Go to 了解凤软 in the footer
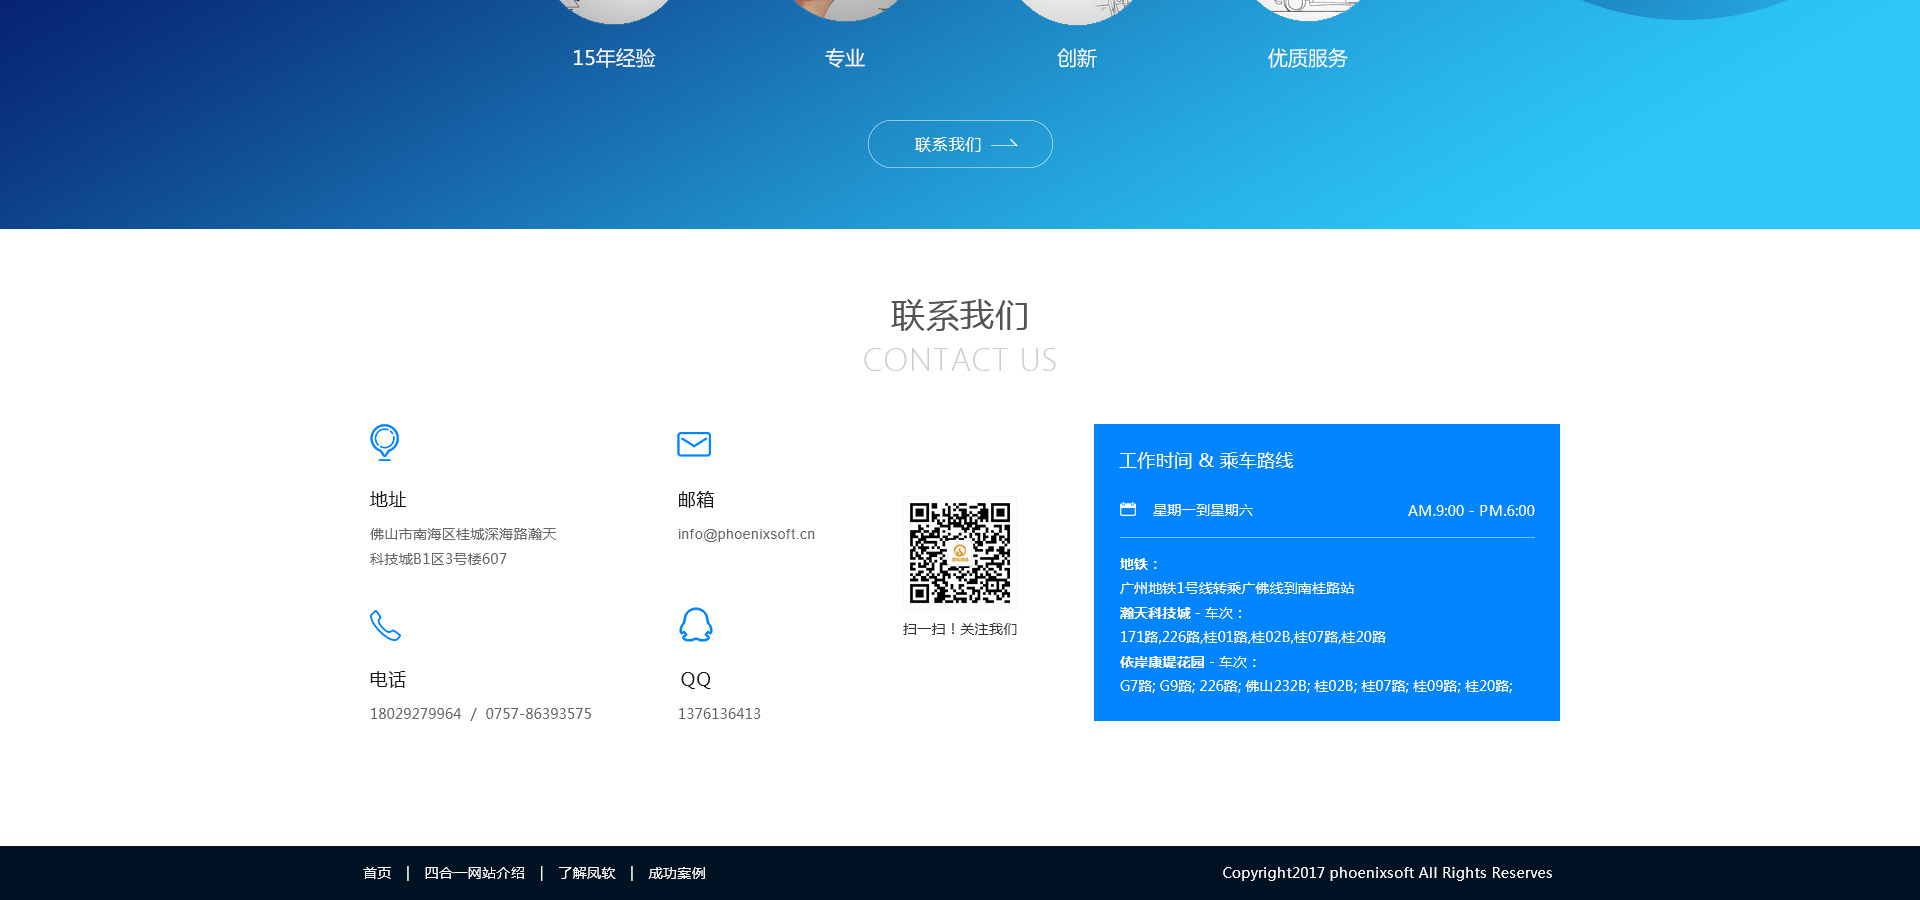Viewport: 1920px width, 900px height. pos(586,873)
